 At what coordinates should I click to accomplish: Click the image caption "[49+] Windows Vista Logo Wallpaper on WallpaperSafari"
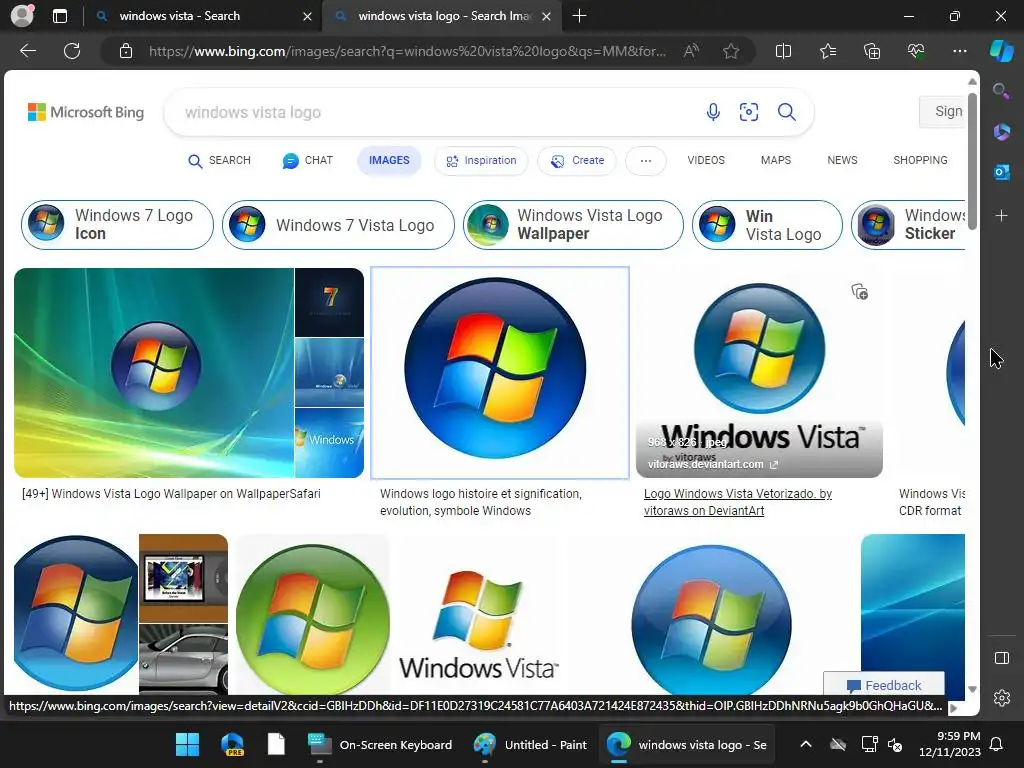click(171, 494)
